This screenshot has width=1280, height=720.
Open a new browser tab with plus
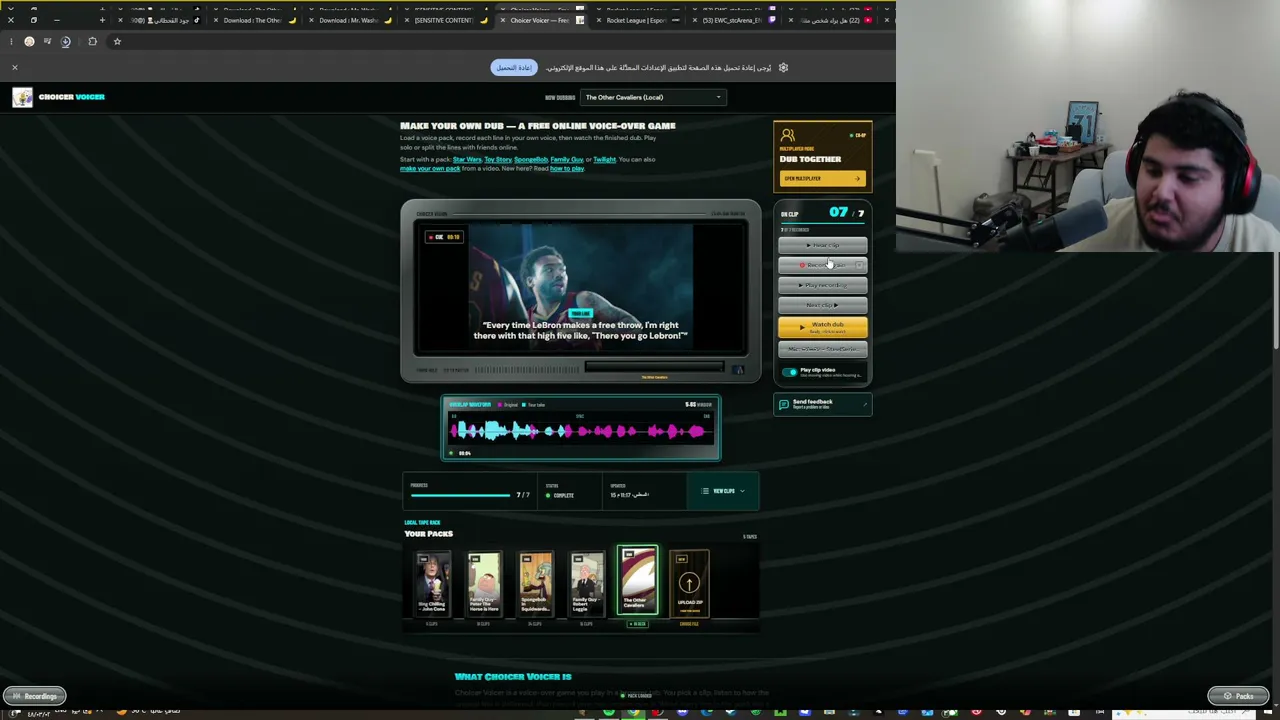pos(102,20)
